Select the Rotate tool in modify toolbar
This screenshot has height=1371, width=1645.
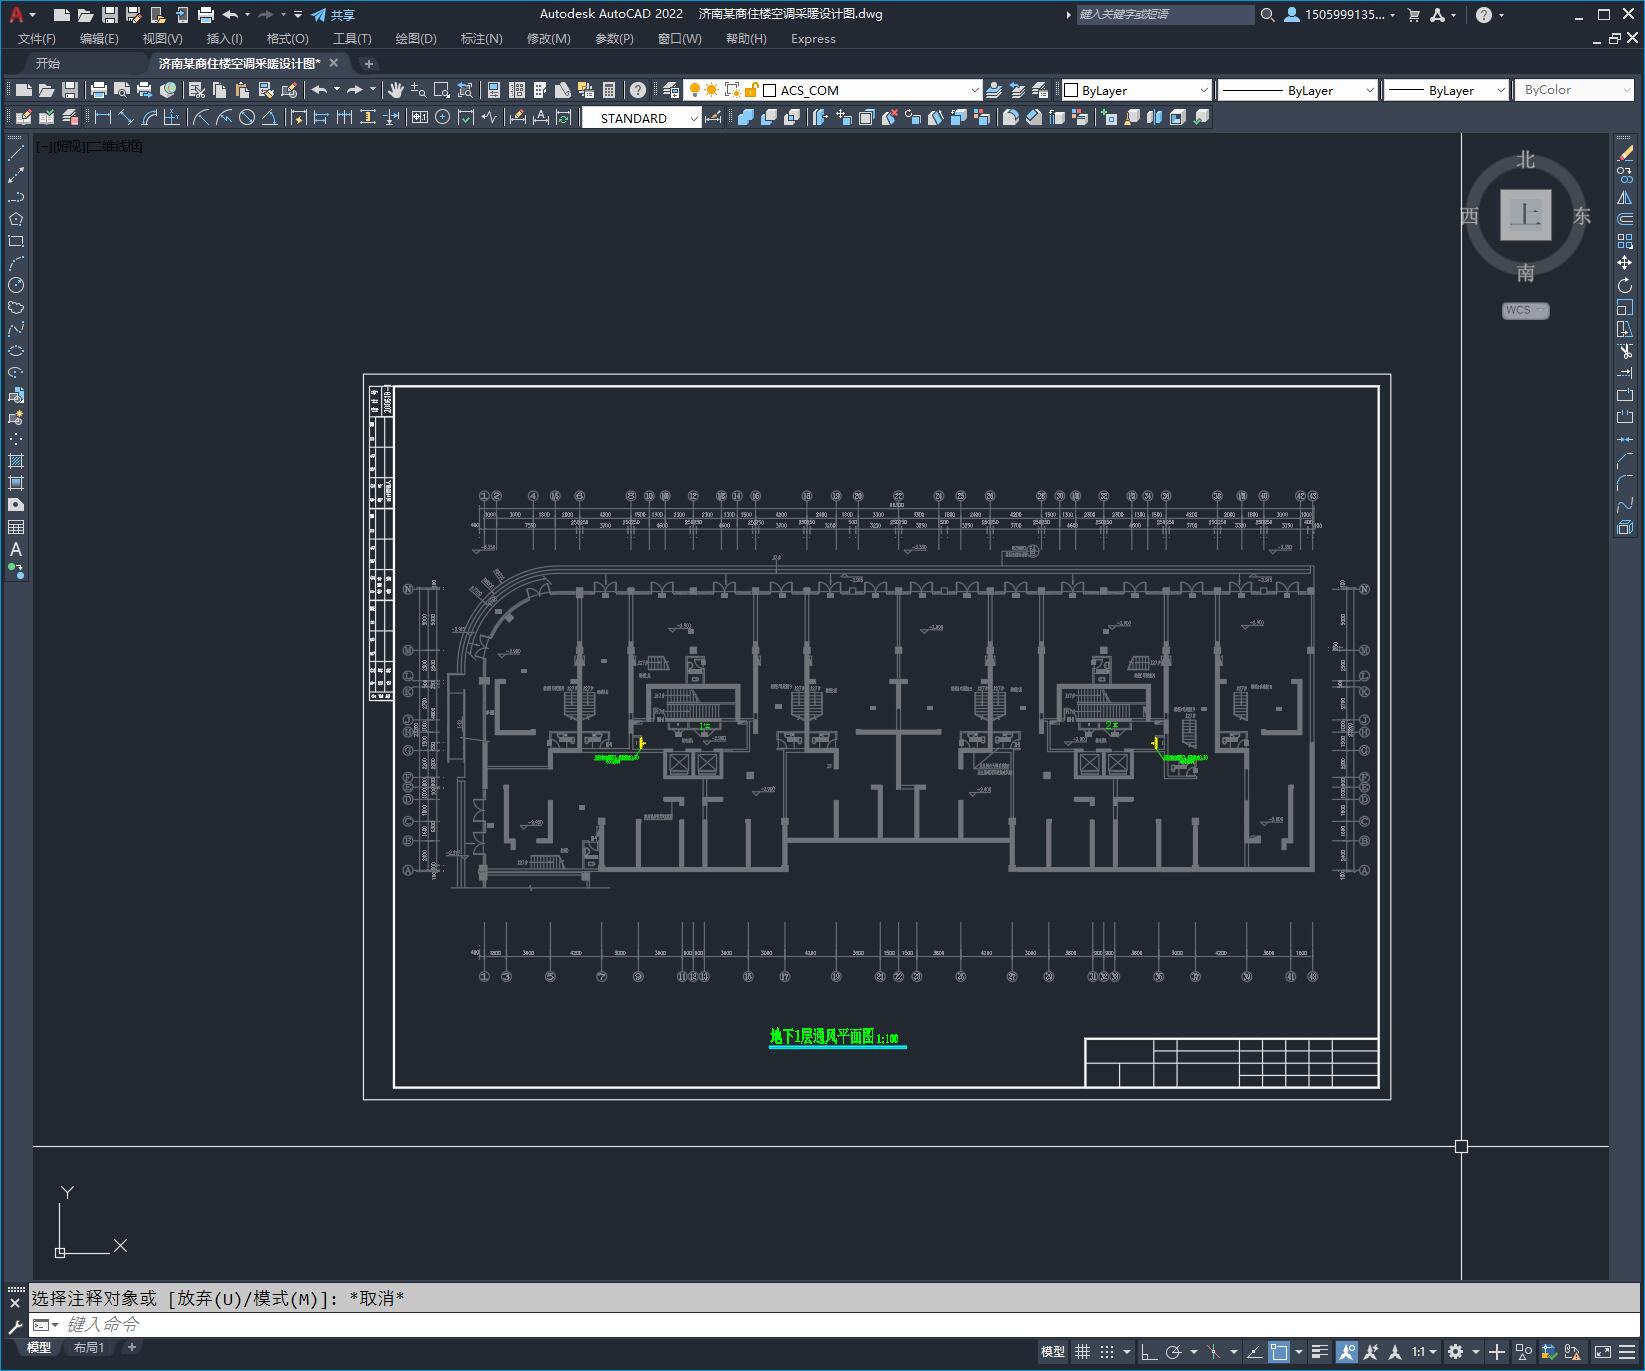click(1625, 285)
